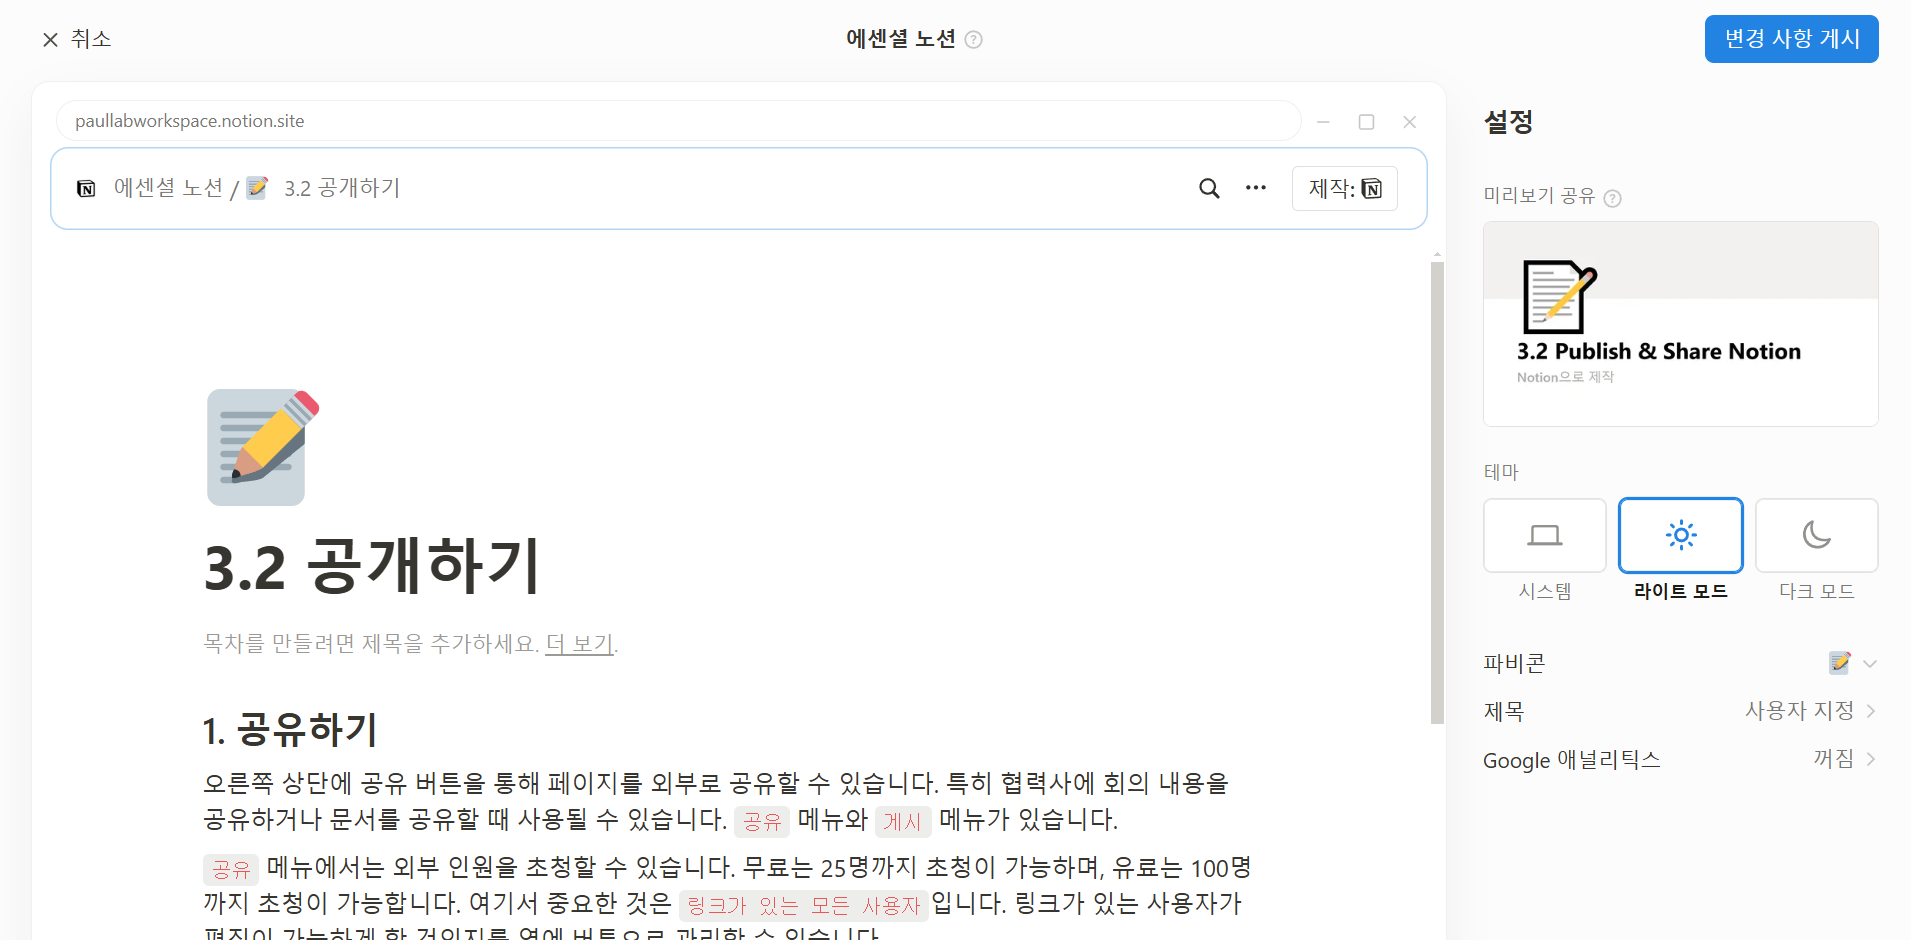The height and width of the screenshot is (940, 1911).
Task: Select the 다크 모드 theme option
Action: coord(1817,536)
